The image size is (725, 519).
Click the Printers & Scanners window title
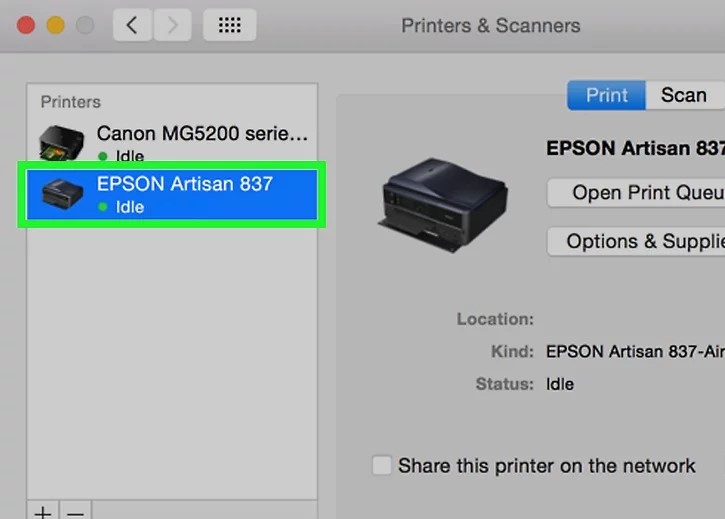490,26
